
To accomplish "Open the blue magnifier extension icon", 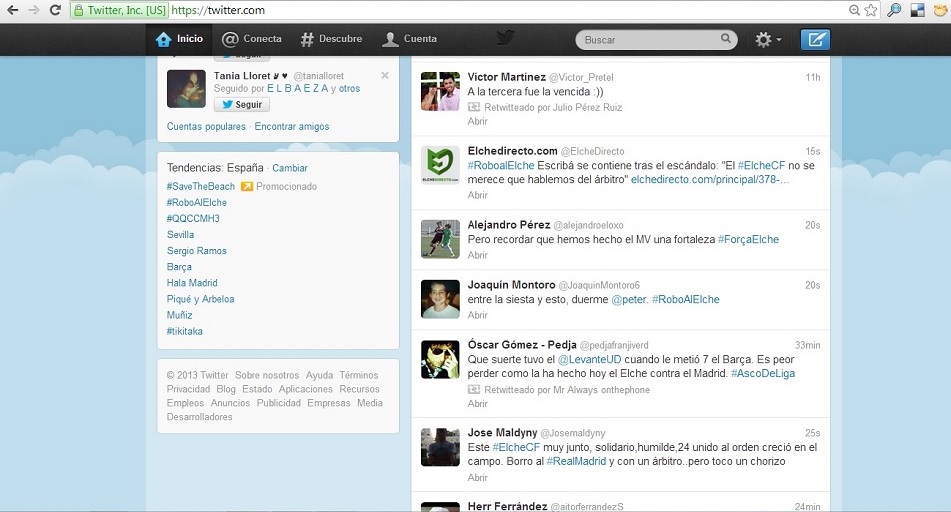I will (x=895, y=10).
